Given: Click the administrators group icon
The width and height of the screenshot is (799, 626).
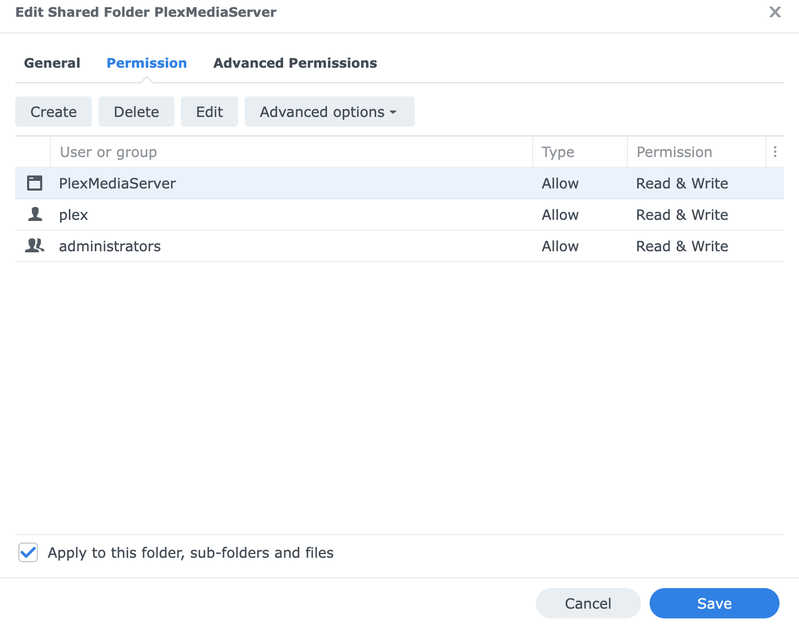Looking at the screenshot, I should [35, 246].
